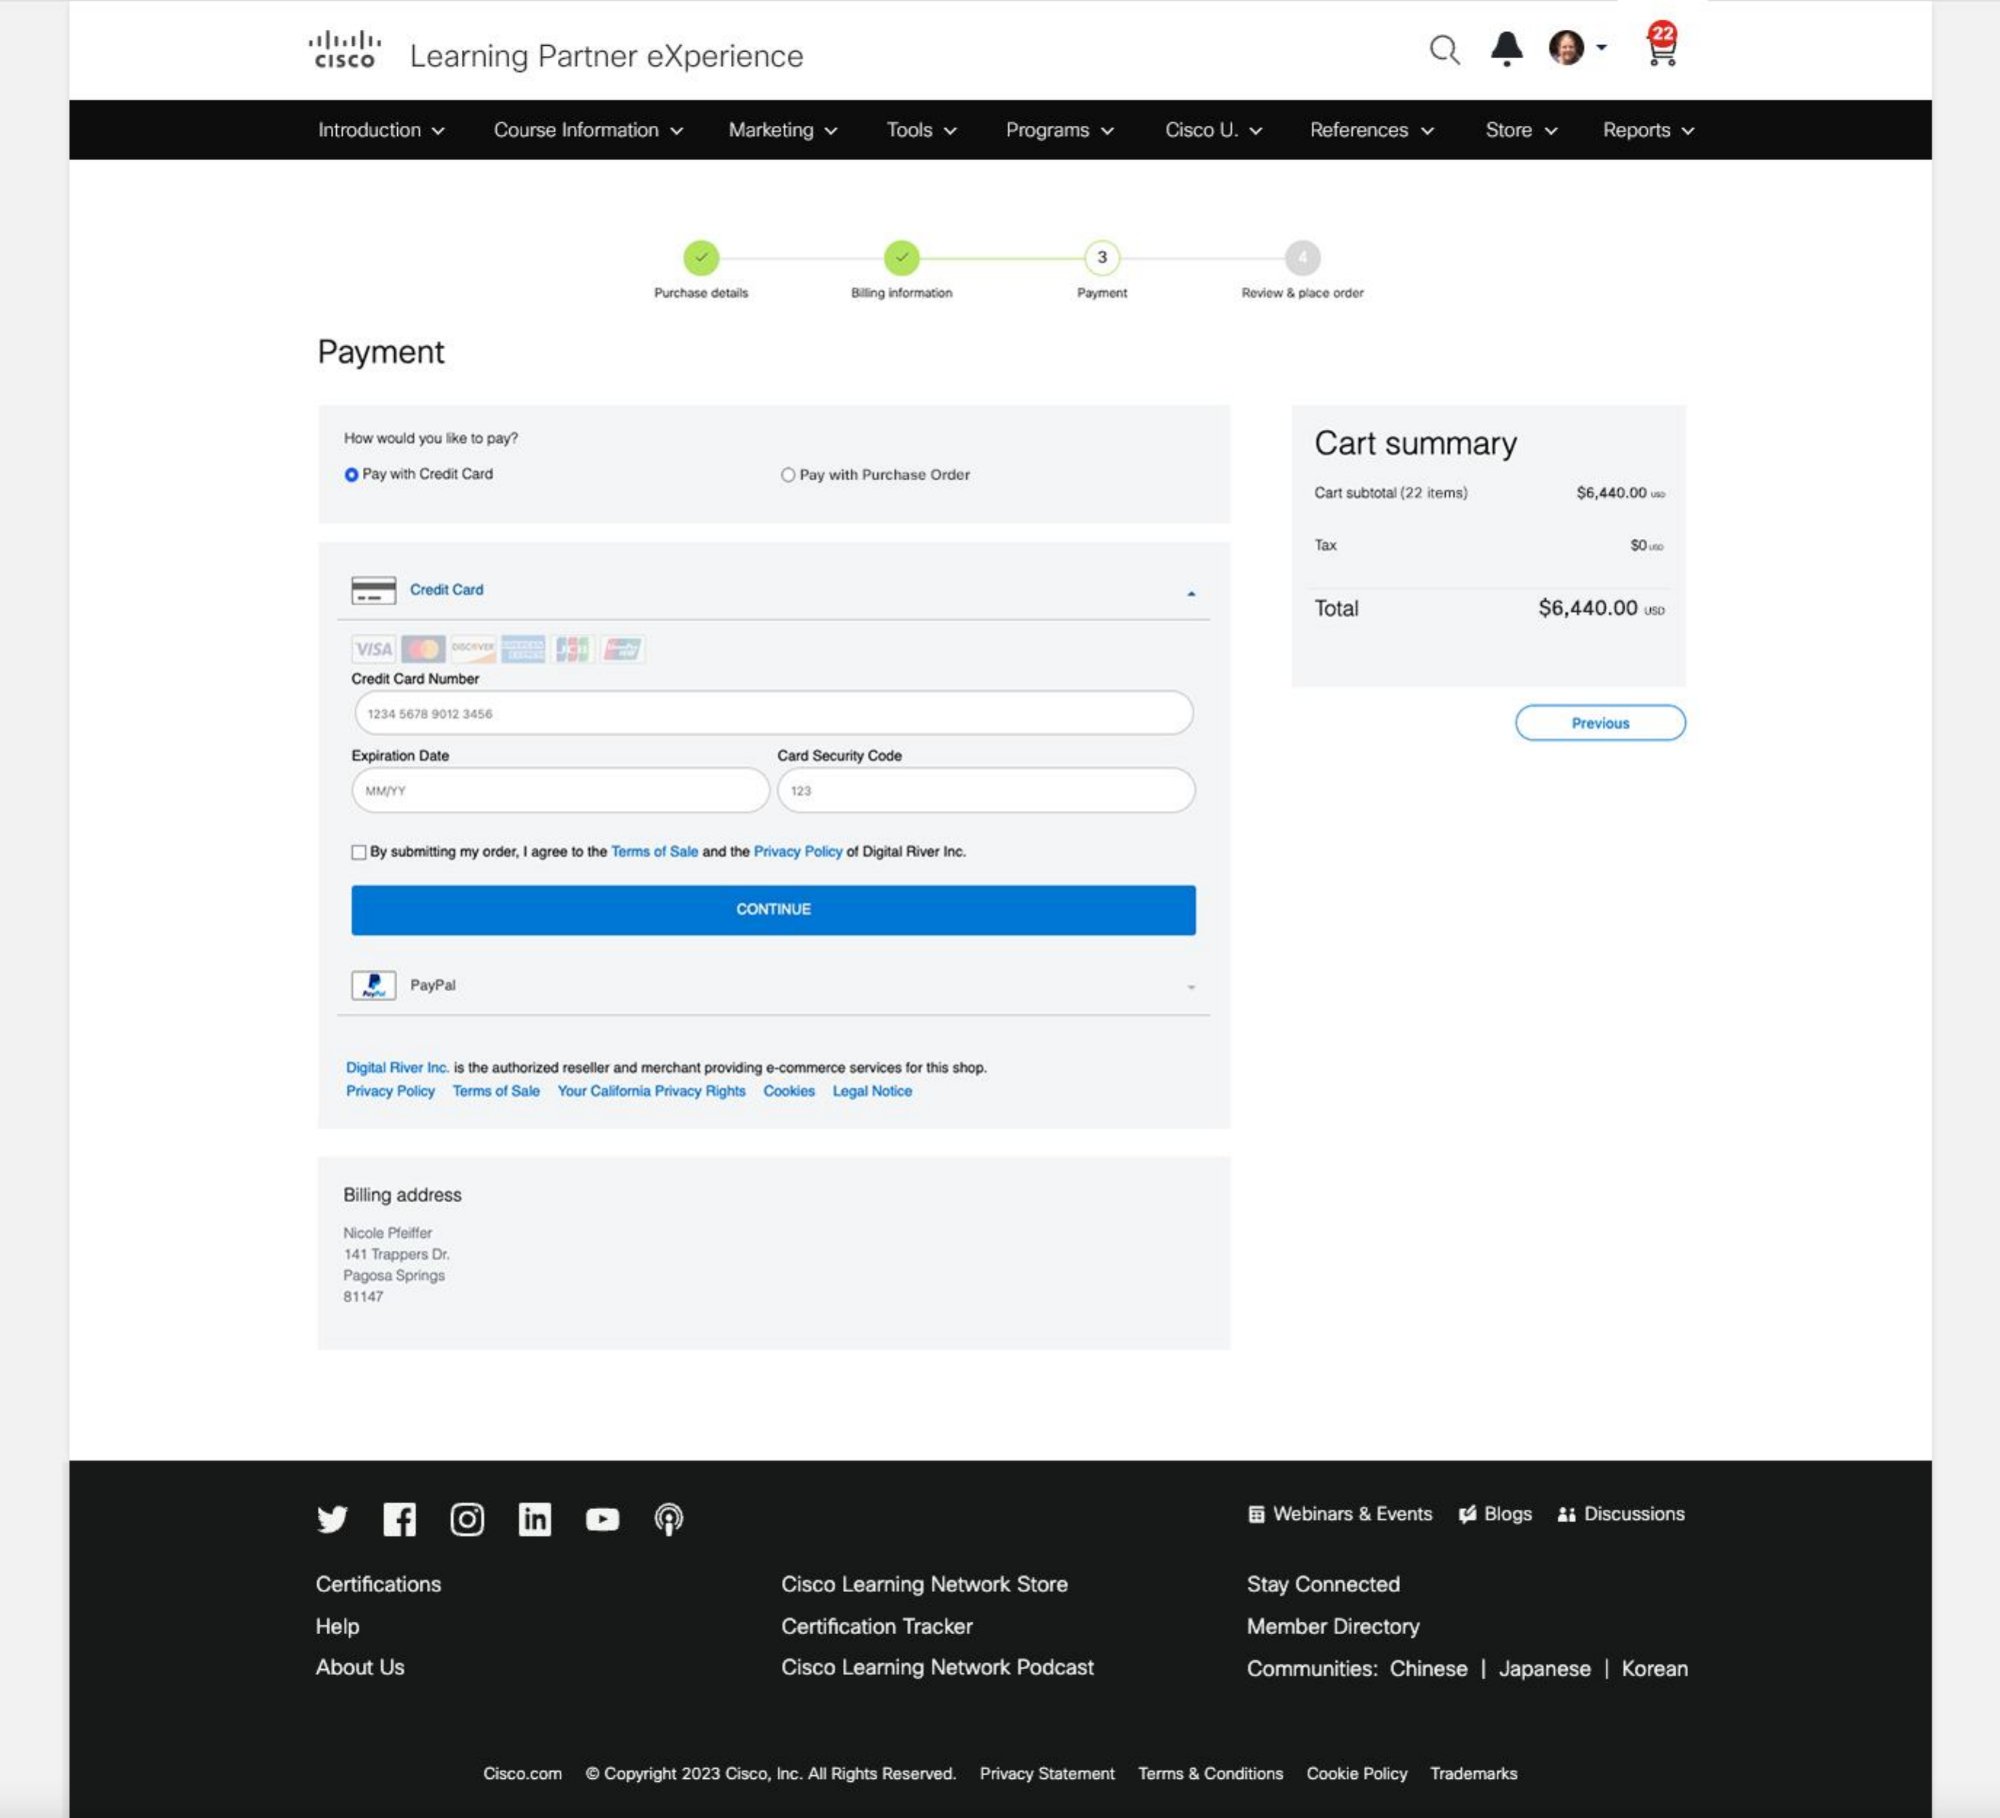
Task: Click the Twitter icon in footer
Action: coord(332,1519)
